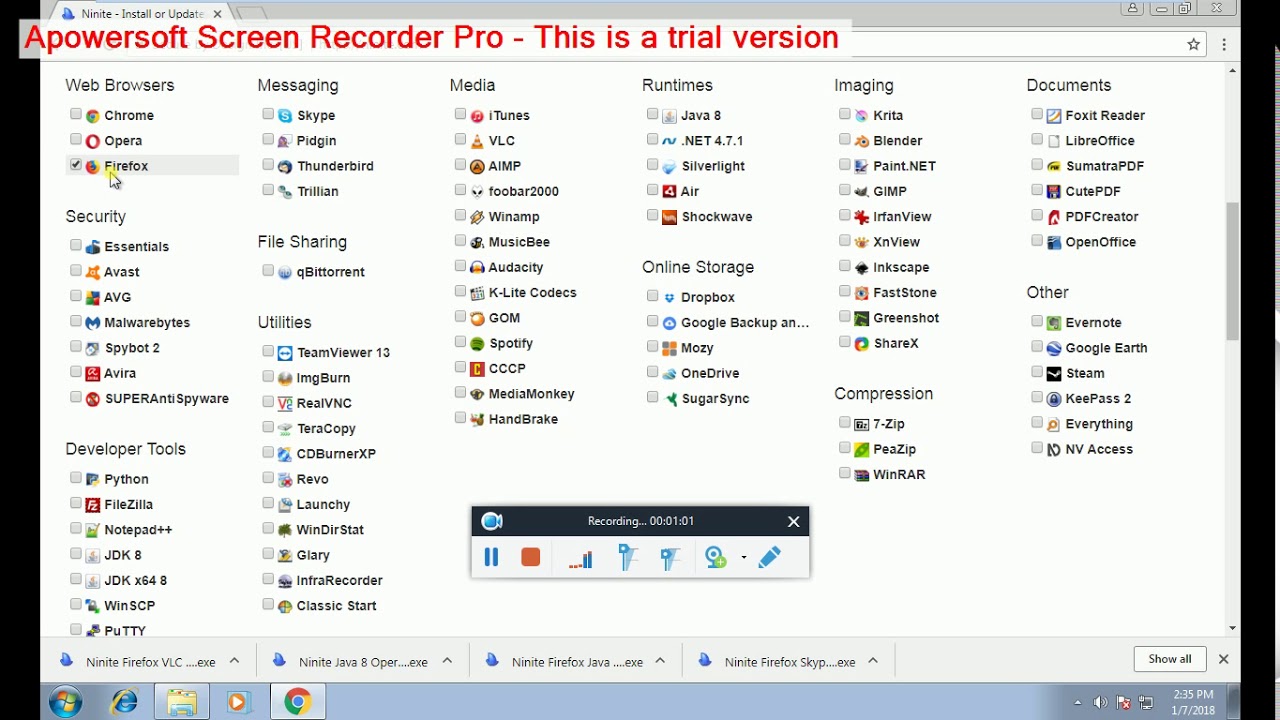The width and height of the screenshot is (1280, 720).
Task: Expand options for Ninite Firefox Java download
Action: pyautogui.click(x=660, y=661)
